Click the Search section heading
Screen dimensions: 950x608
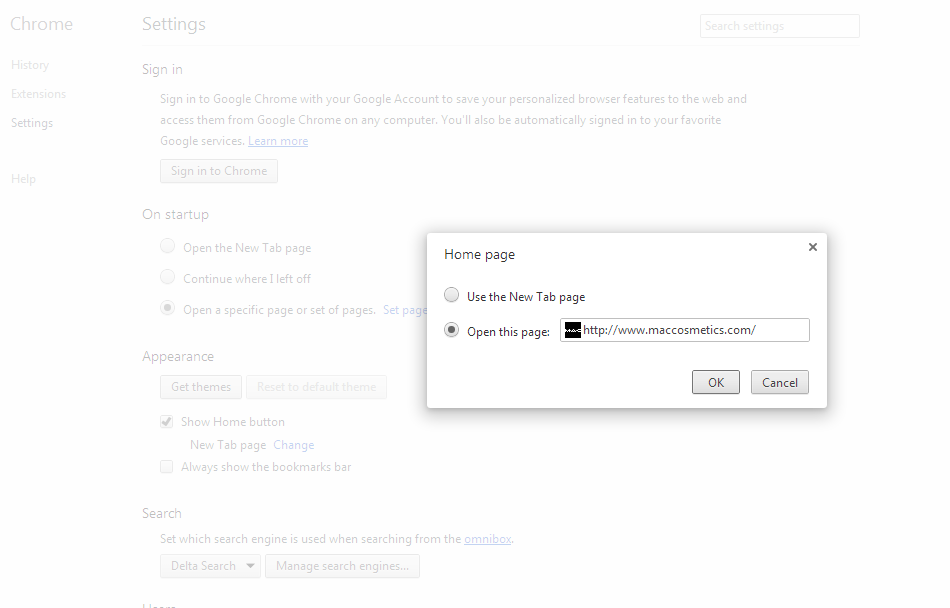162,514
